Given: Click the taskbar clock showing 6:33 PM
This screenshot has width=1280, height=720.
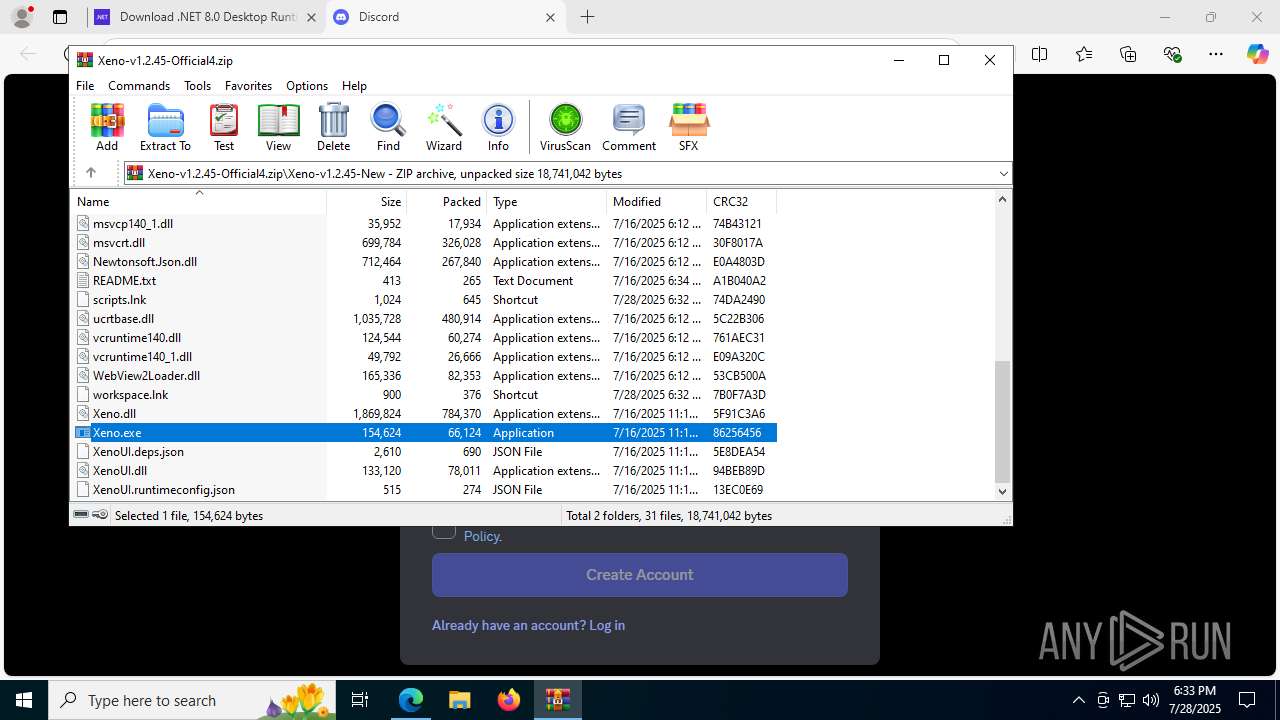Looking at the screenshot, I should [1194, 700].
